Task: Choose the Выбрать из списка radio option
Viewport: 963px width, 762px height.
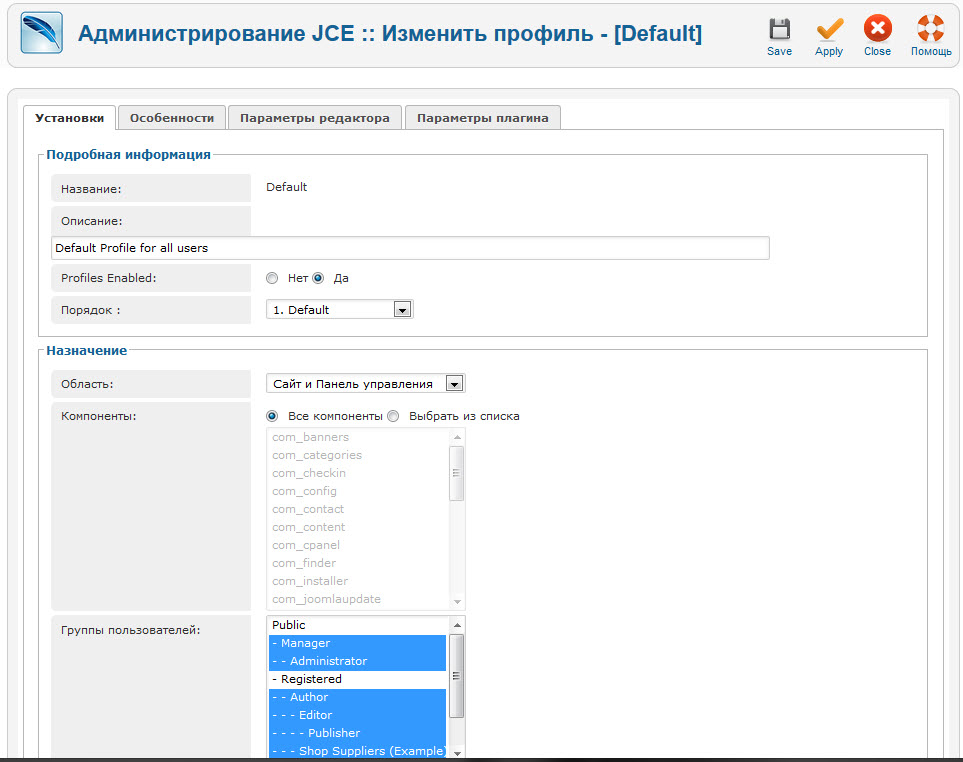Action: click(x=393, y=416)
